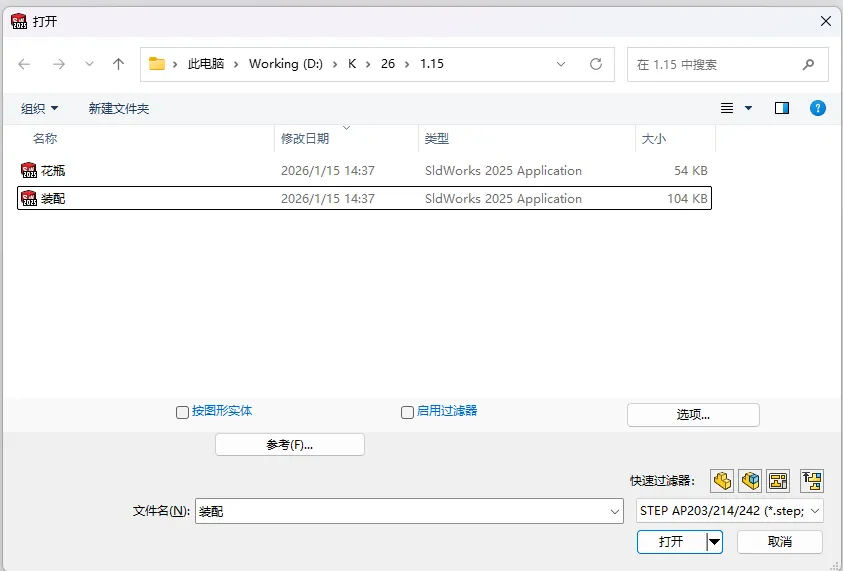
Task: Filter by assemblies using quick filter icon
Action: 750,480
